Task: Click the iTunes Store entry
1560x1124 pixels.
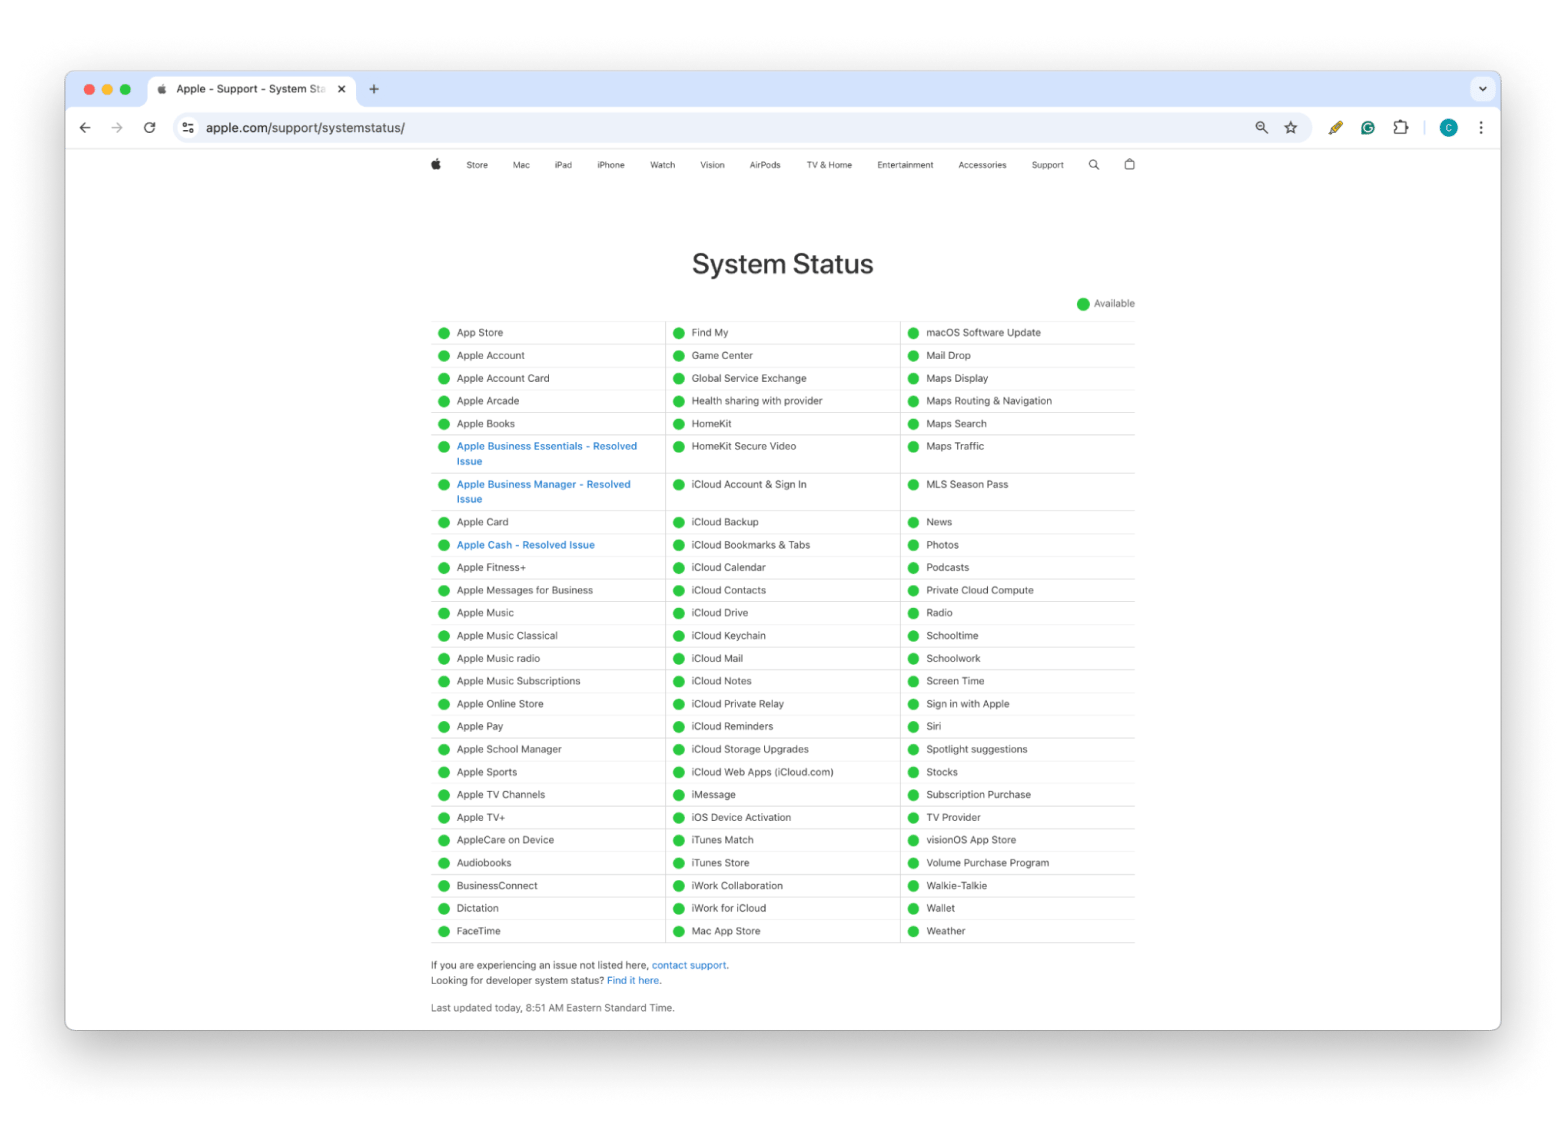Action: pos(720,863)
